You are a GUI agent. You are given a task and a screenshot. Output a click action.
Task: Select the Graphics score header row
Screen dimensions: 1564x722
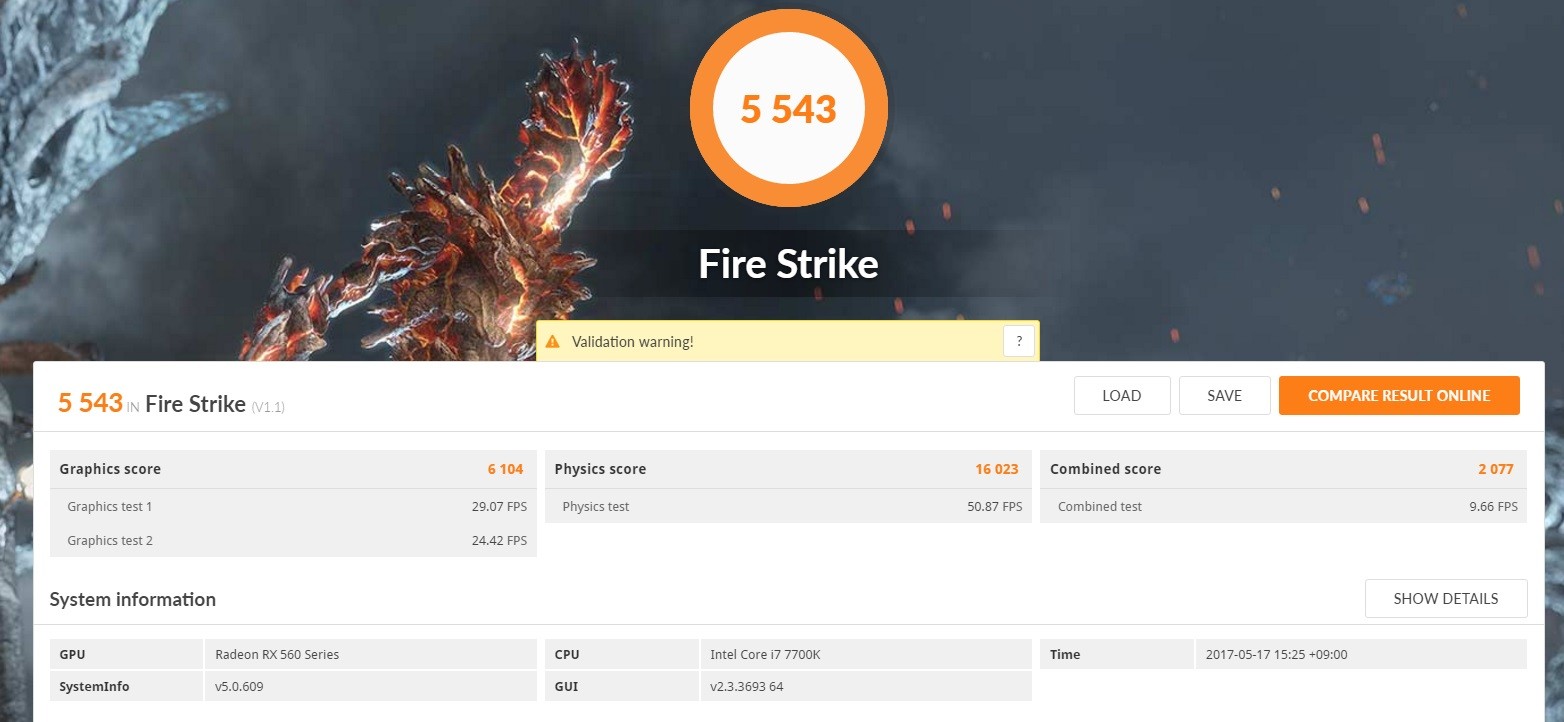pyautogui.click(x=293, y=469)
